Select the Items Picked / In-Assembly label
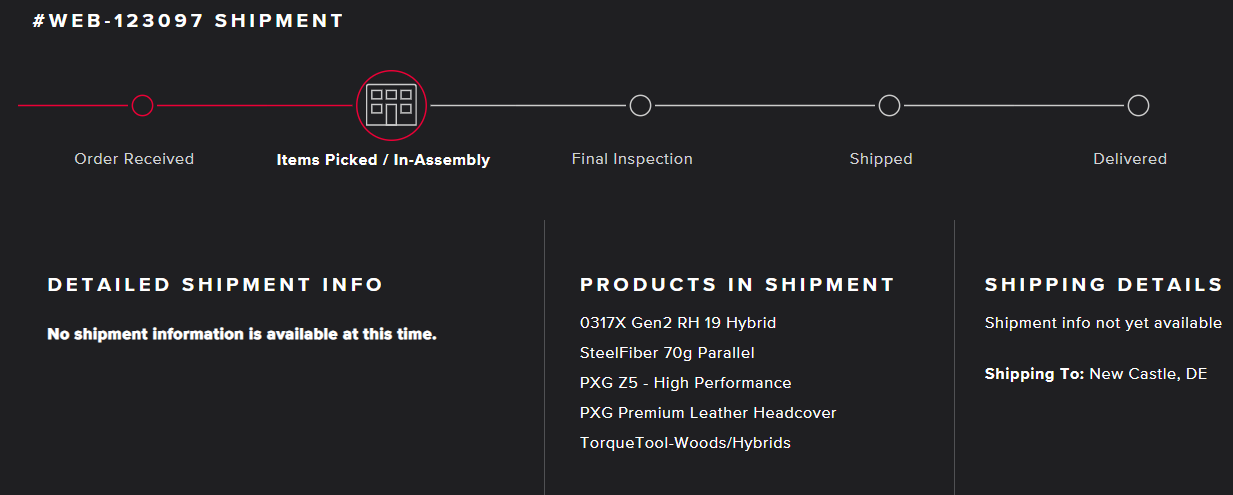 (x=383, y=160)
